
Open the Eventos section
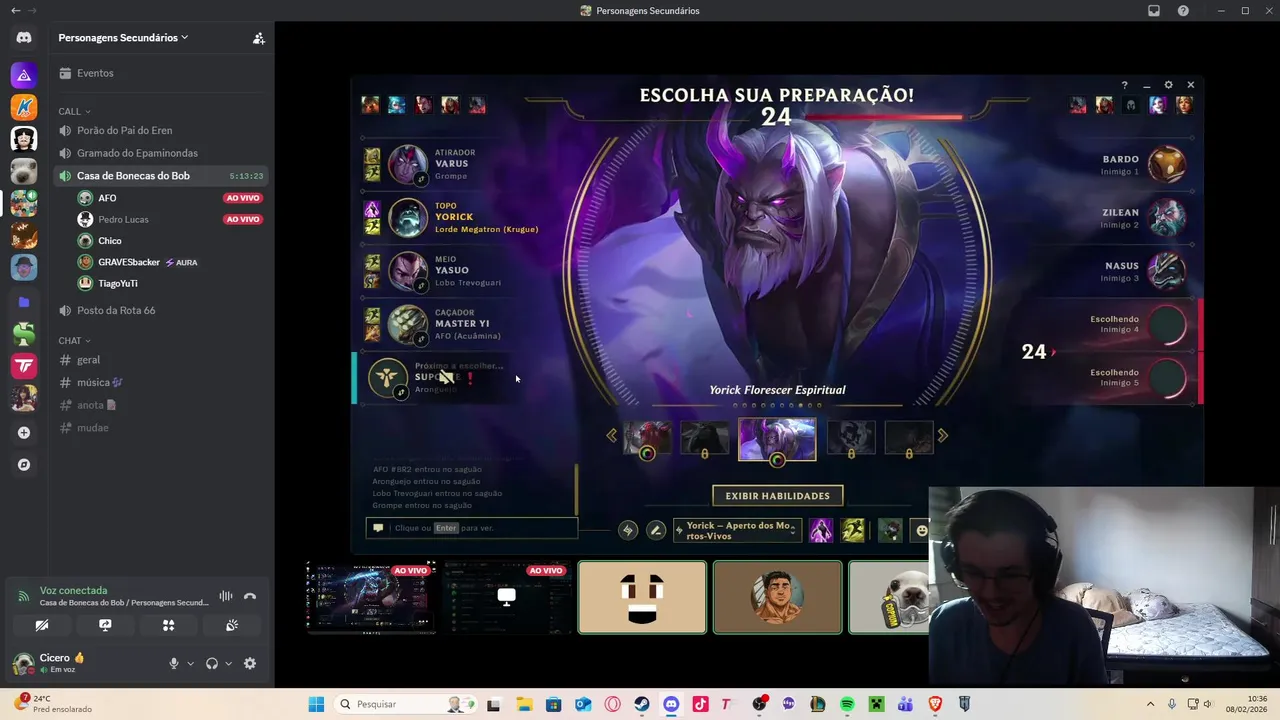(x=160, y=73)
